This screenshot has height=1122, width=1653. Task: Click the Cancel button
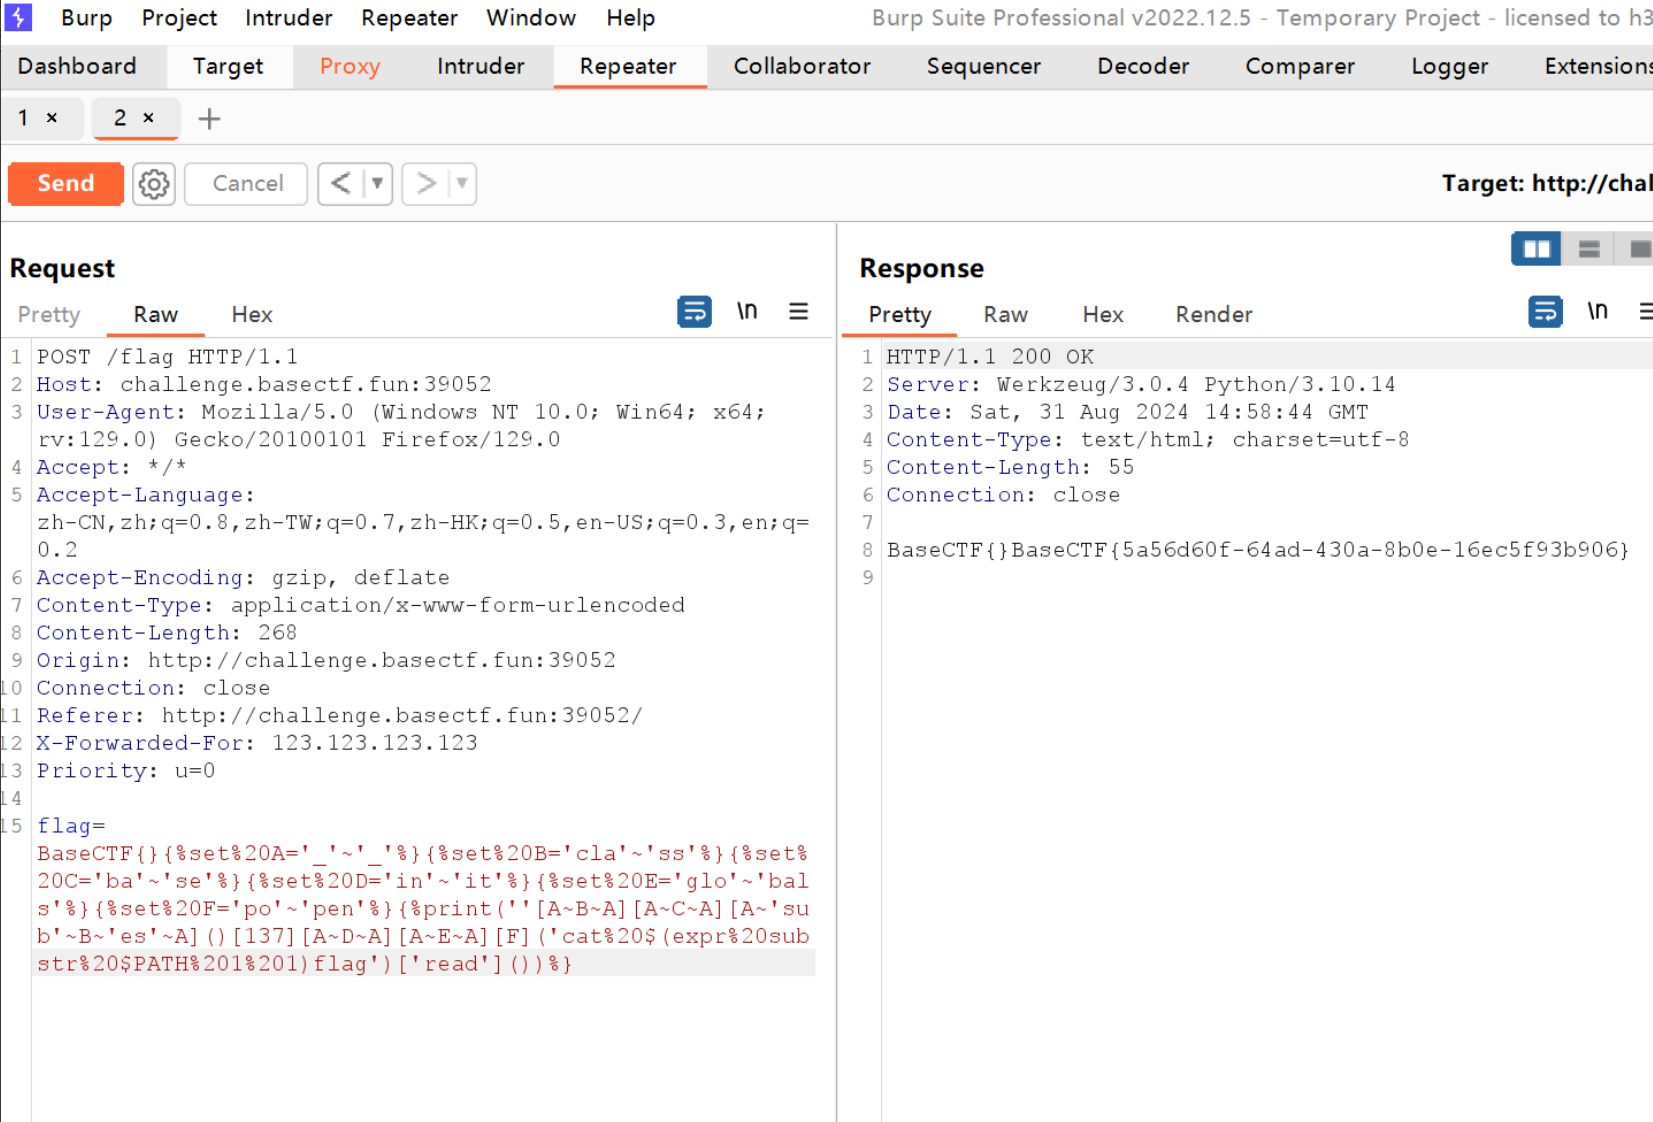[x=247, y=184]
